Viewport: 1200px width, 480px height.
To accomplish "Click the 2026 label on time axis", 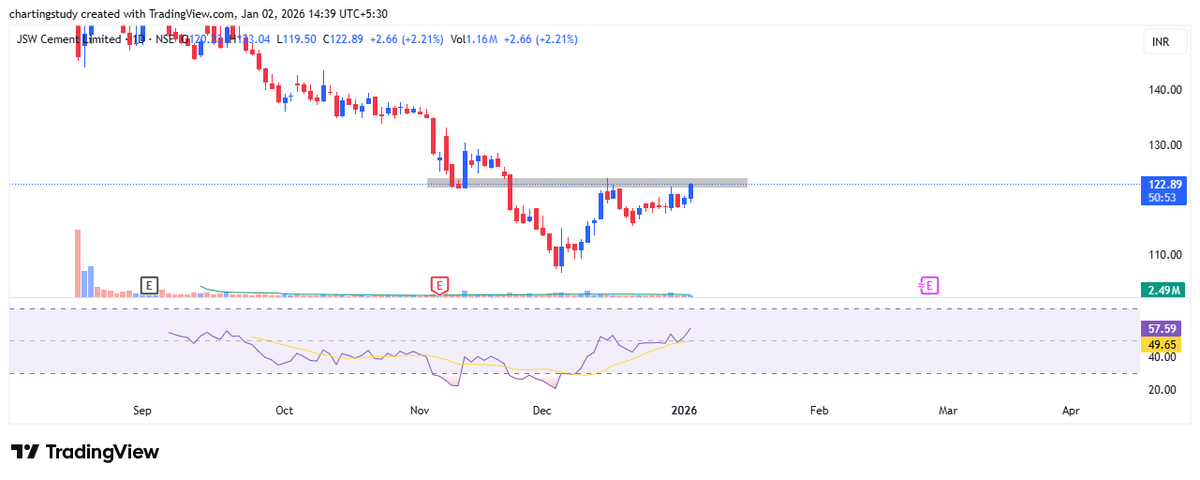I will pyautogui.click(x=684, y=410).
